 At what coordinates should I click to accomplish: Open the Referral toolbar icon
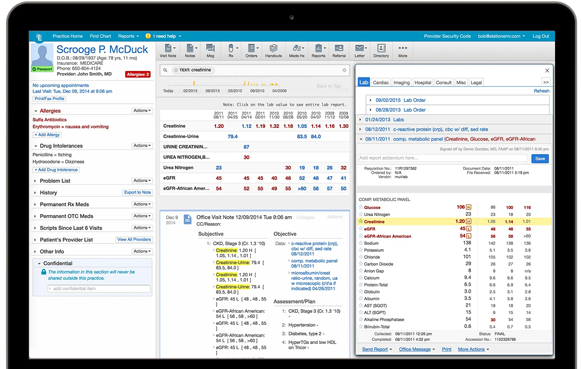point(339,50)
